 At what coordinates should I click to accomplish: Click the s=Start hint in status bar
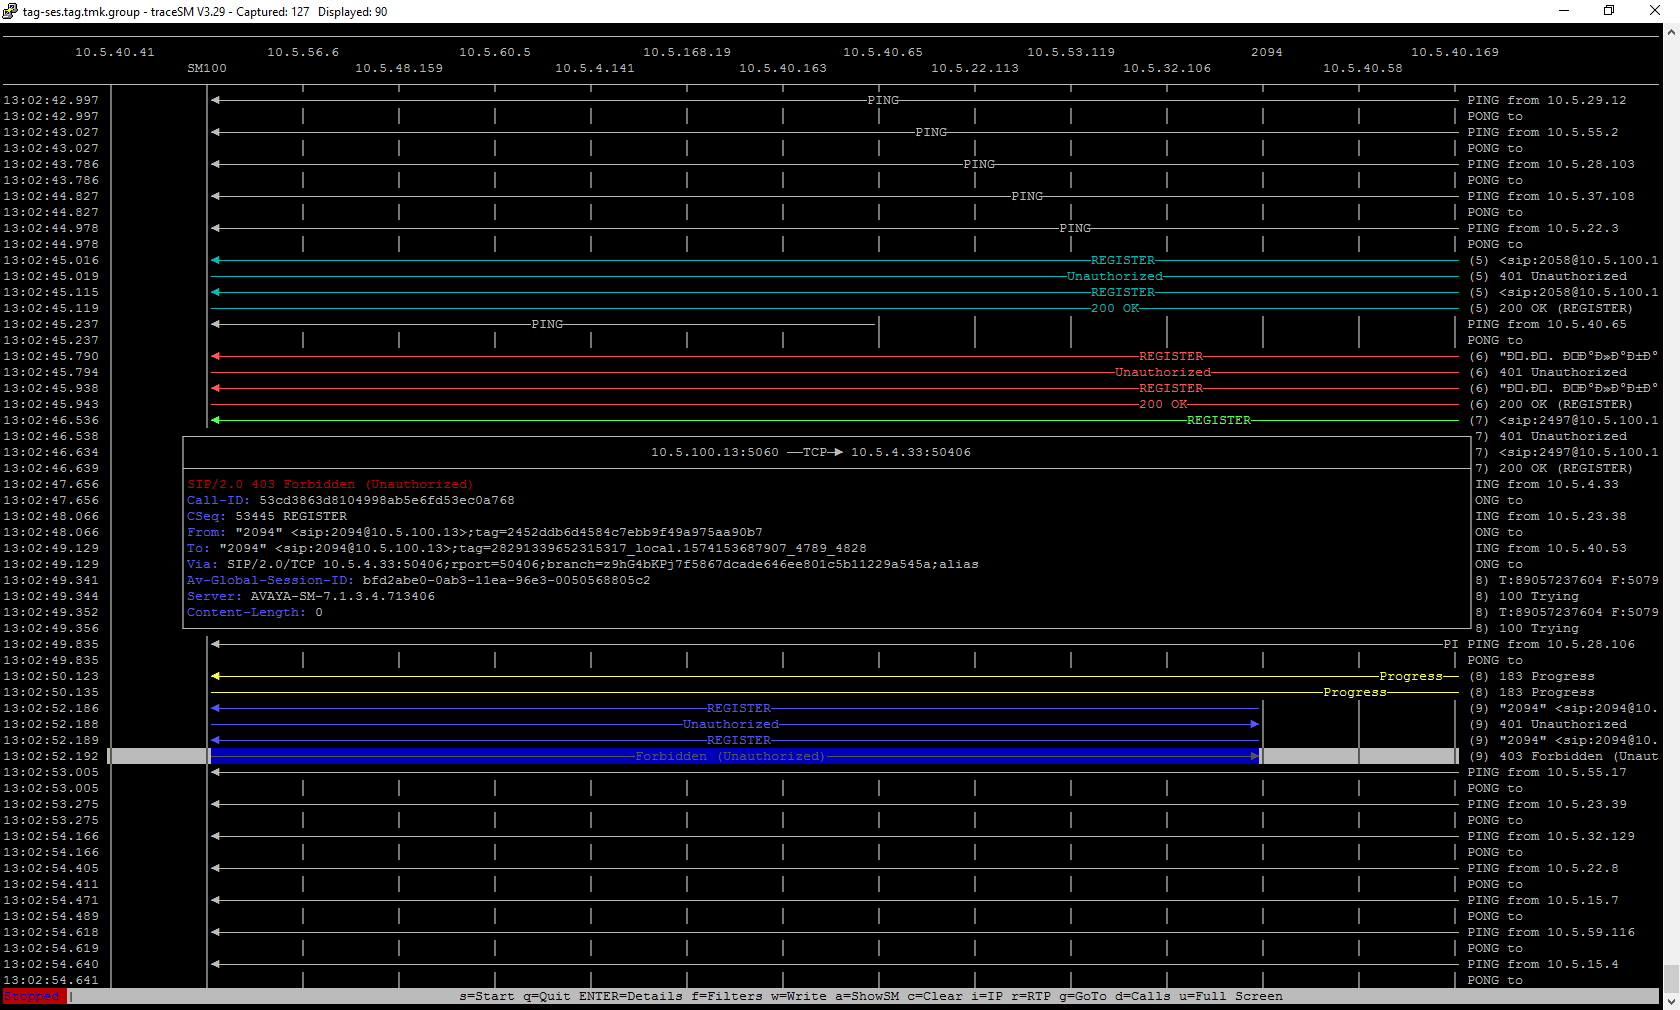tap(487, 996)
